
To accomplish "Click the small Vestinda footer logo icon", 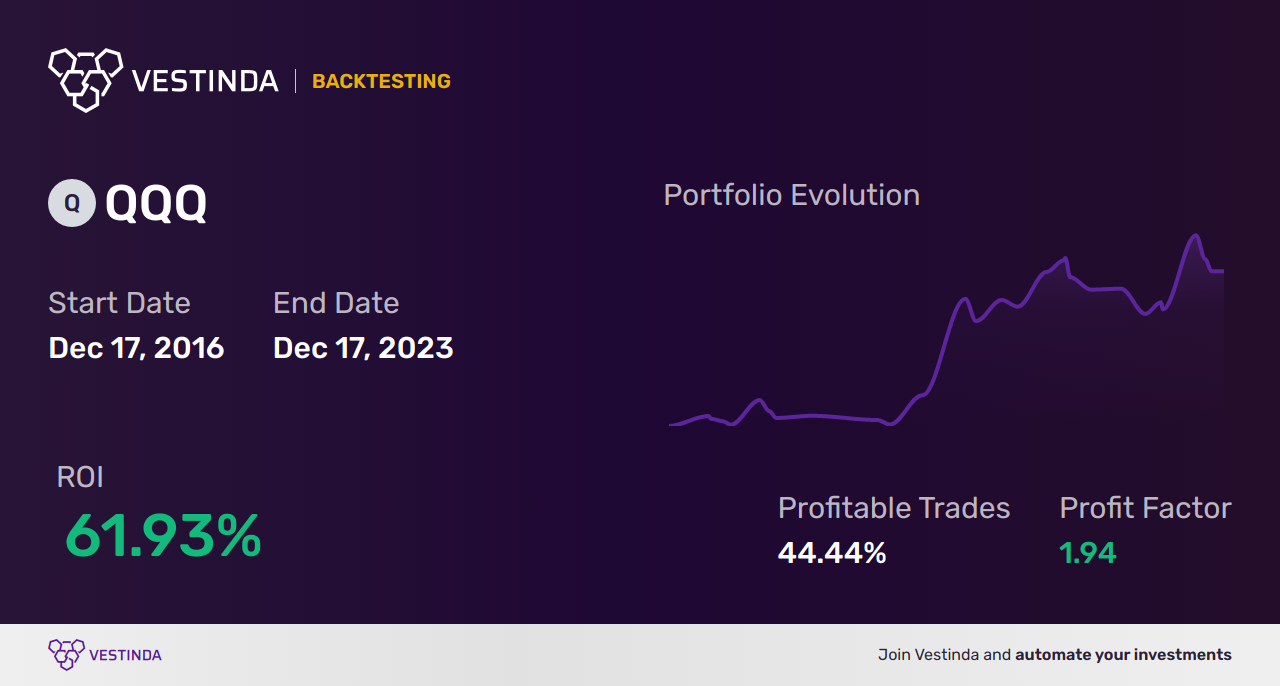I will [66, 654].
